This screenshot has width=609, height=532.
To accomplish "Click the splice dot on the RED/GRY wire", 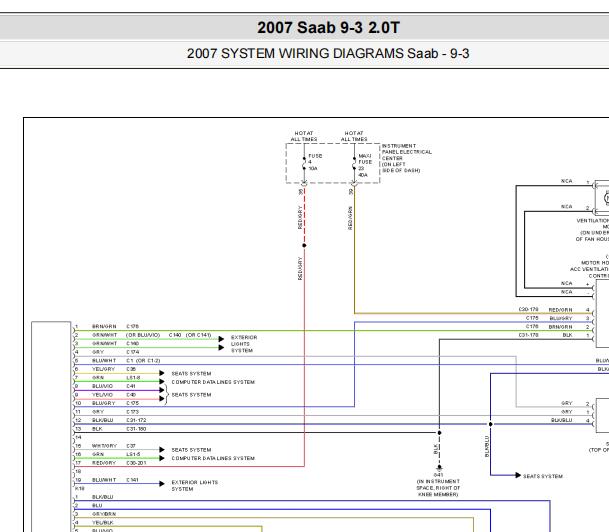I will pos(304,245).
